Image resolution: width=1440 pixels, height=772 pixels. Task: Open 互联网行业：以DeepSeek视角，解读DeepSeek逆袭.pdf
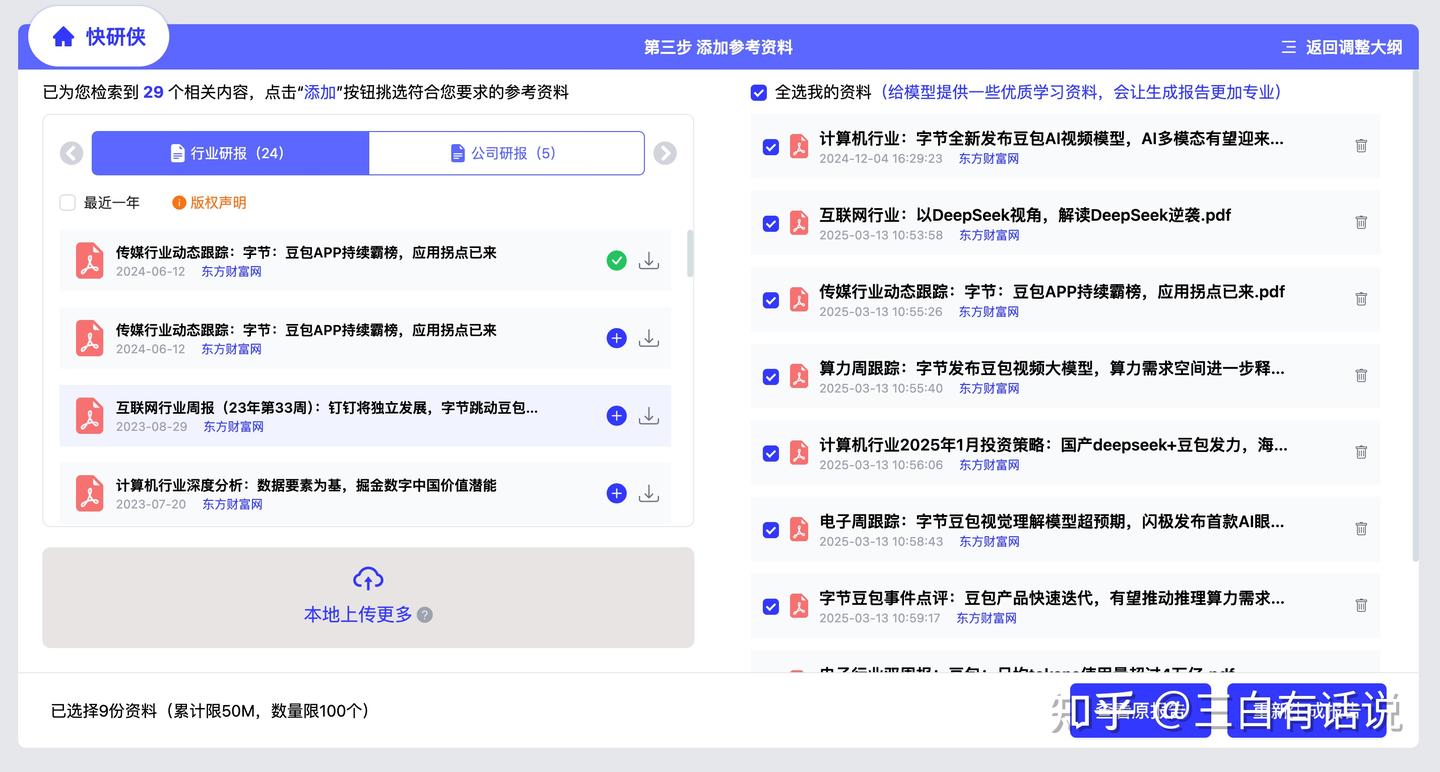(1025, 215)
